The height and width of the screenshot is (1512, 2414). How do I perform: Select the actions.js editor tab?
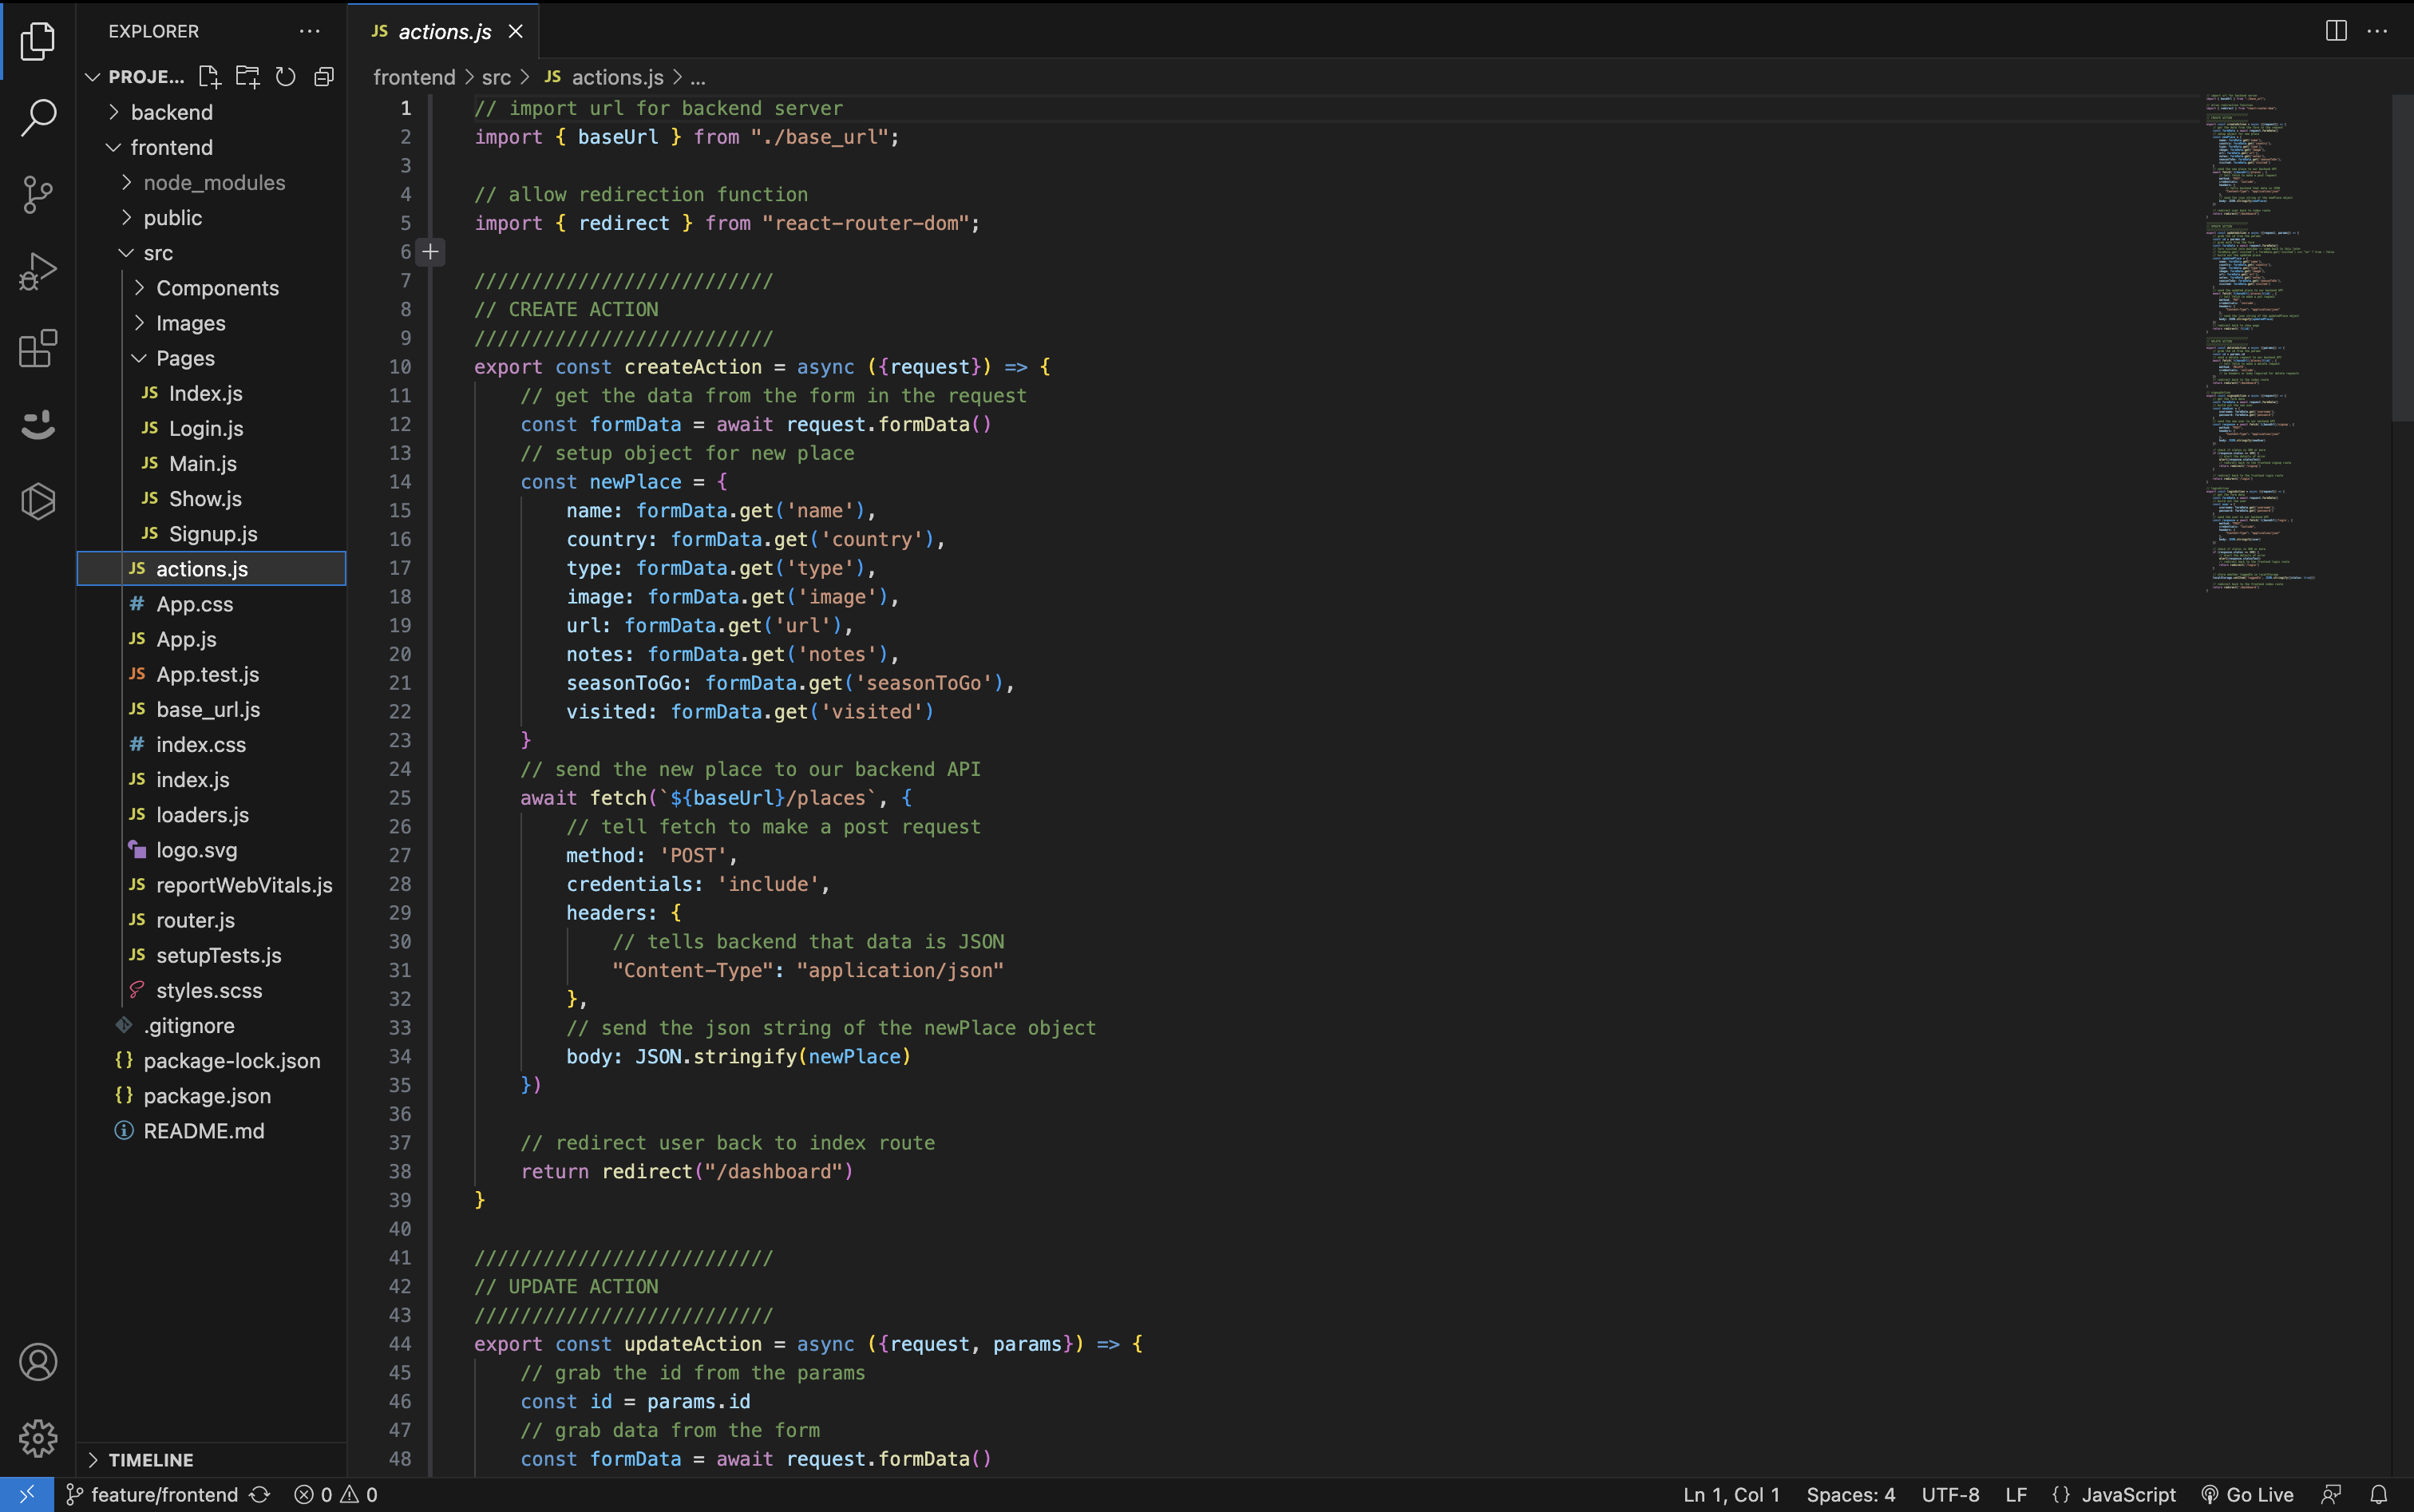(443, 31)
